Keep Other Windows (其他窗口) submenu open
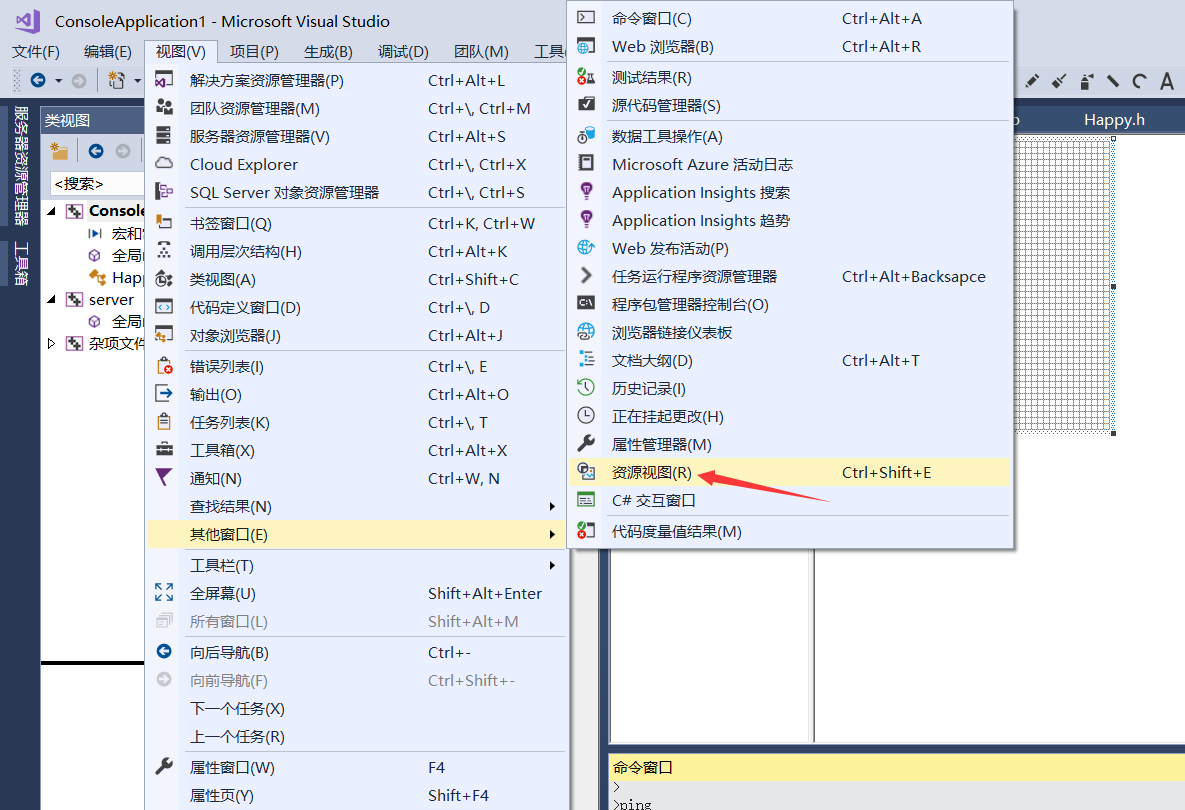This screenshot has height=810, width=1185. pos(356,534)
